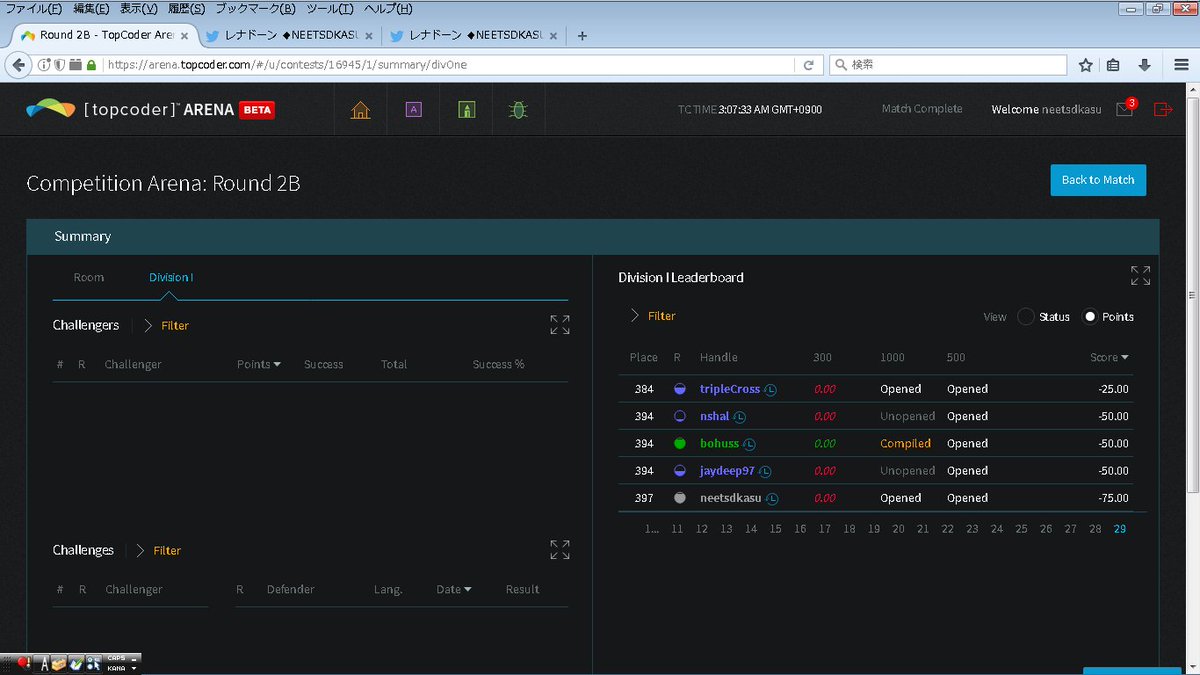Expand the Division I Leaderboard fullscreen icon
The image size is (1200, 675).
click(x=1140, y=276)
